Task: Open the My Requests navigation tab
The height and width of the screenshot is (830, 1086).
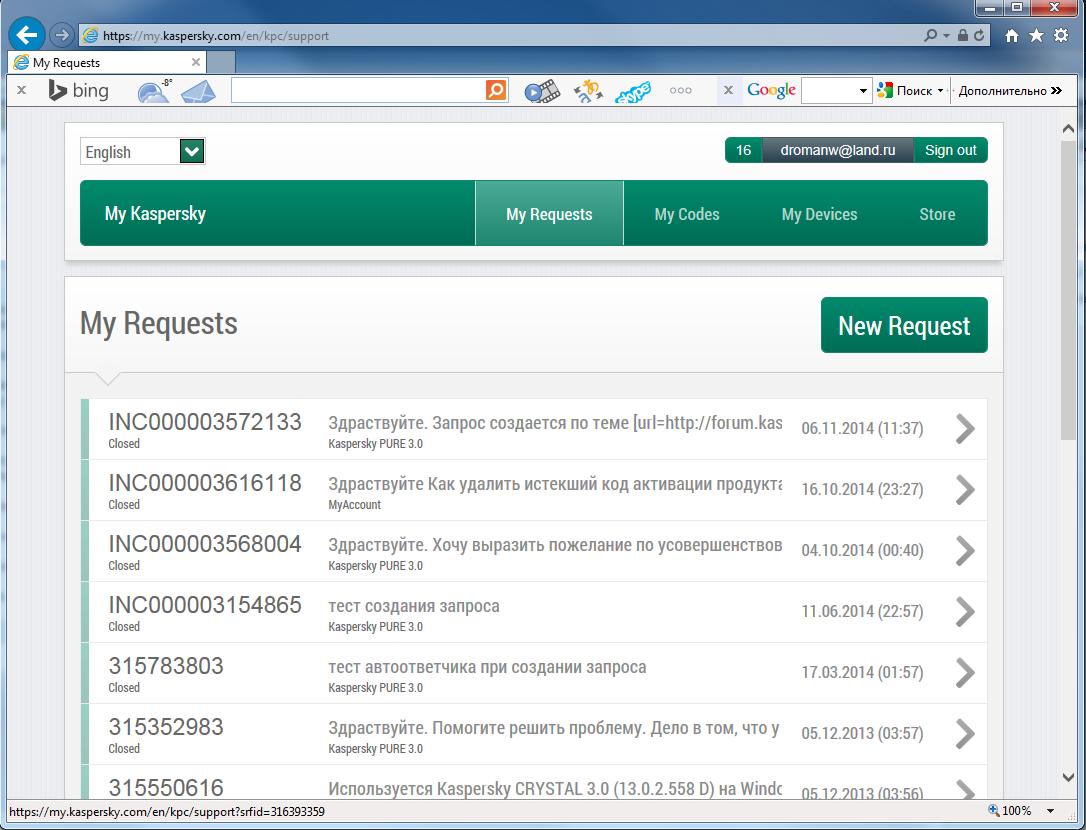Action: point(549,213)
